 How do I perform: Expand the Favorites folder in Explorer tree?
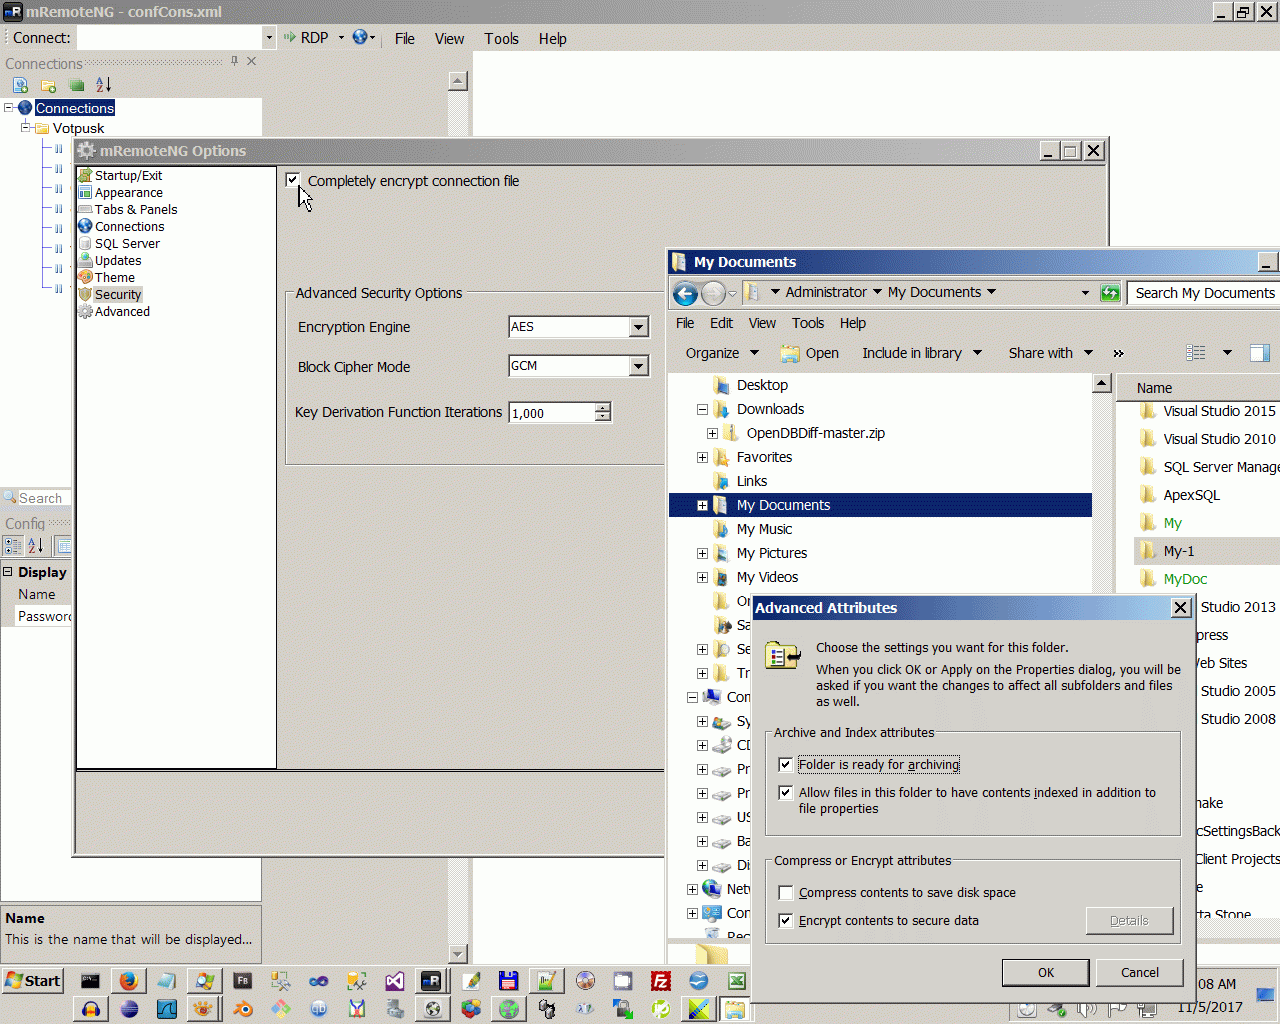coord(702,457)
